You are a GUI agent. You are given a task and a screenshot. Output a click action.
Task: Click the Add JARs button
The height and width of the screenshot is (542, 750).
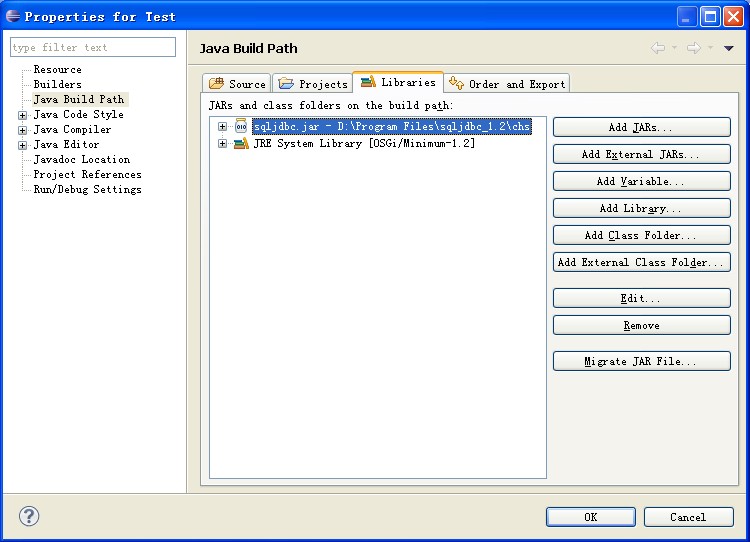point(641,127)
